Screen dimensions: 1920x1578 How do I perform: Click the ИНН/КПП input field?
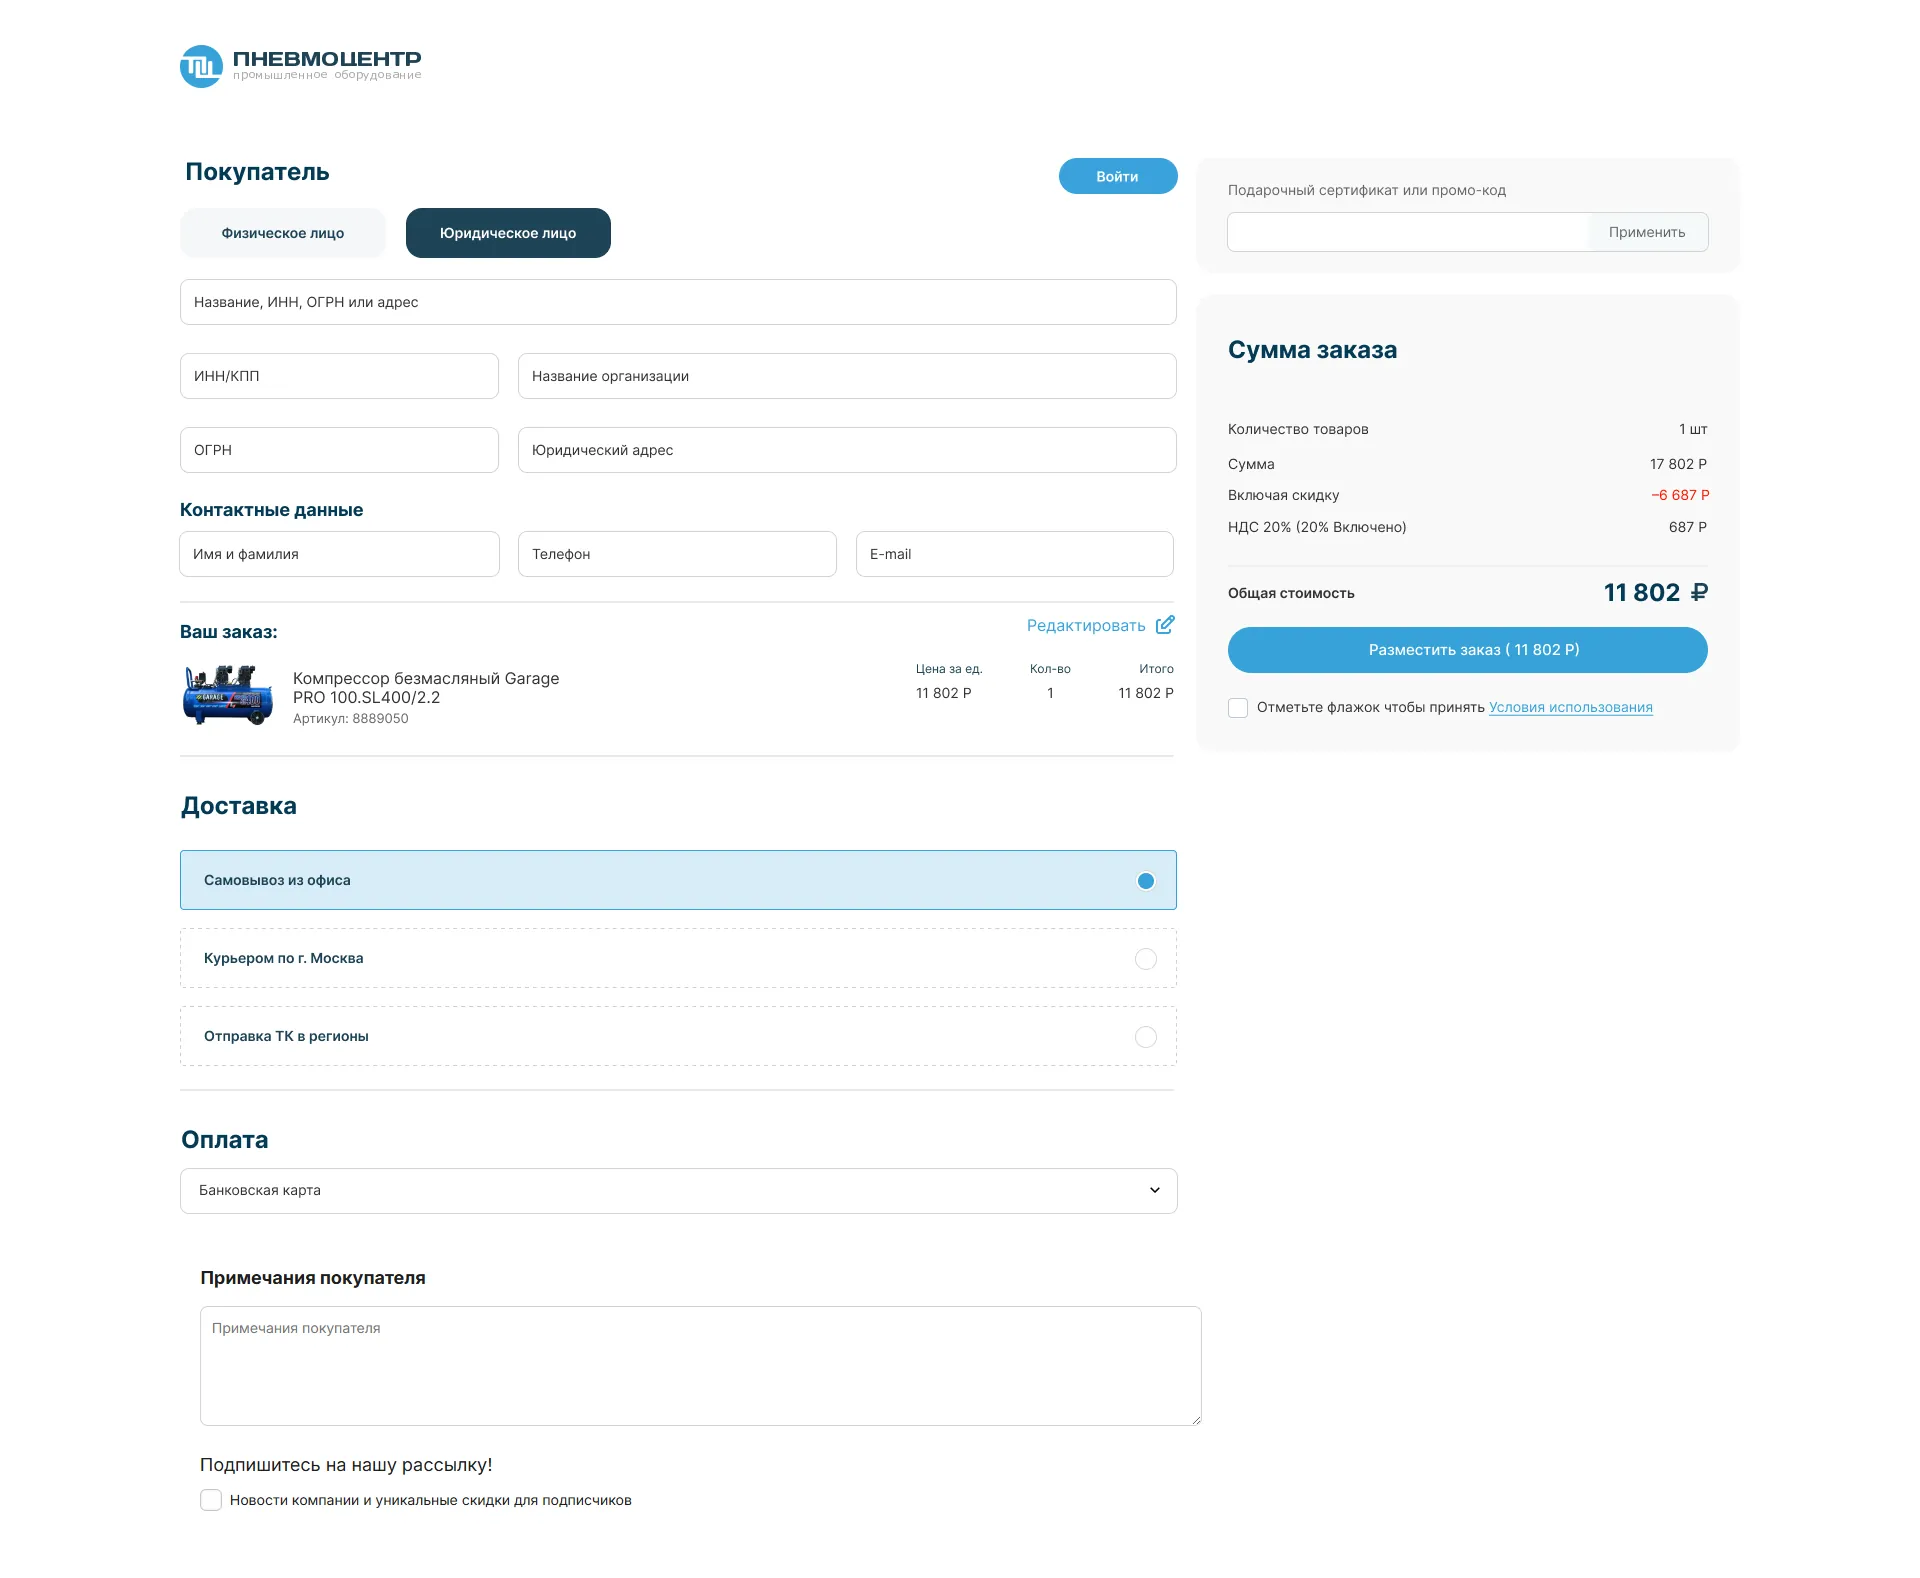pyautogui.click(x=339, y=376)
